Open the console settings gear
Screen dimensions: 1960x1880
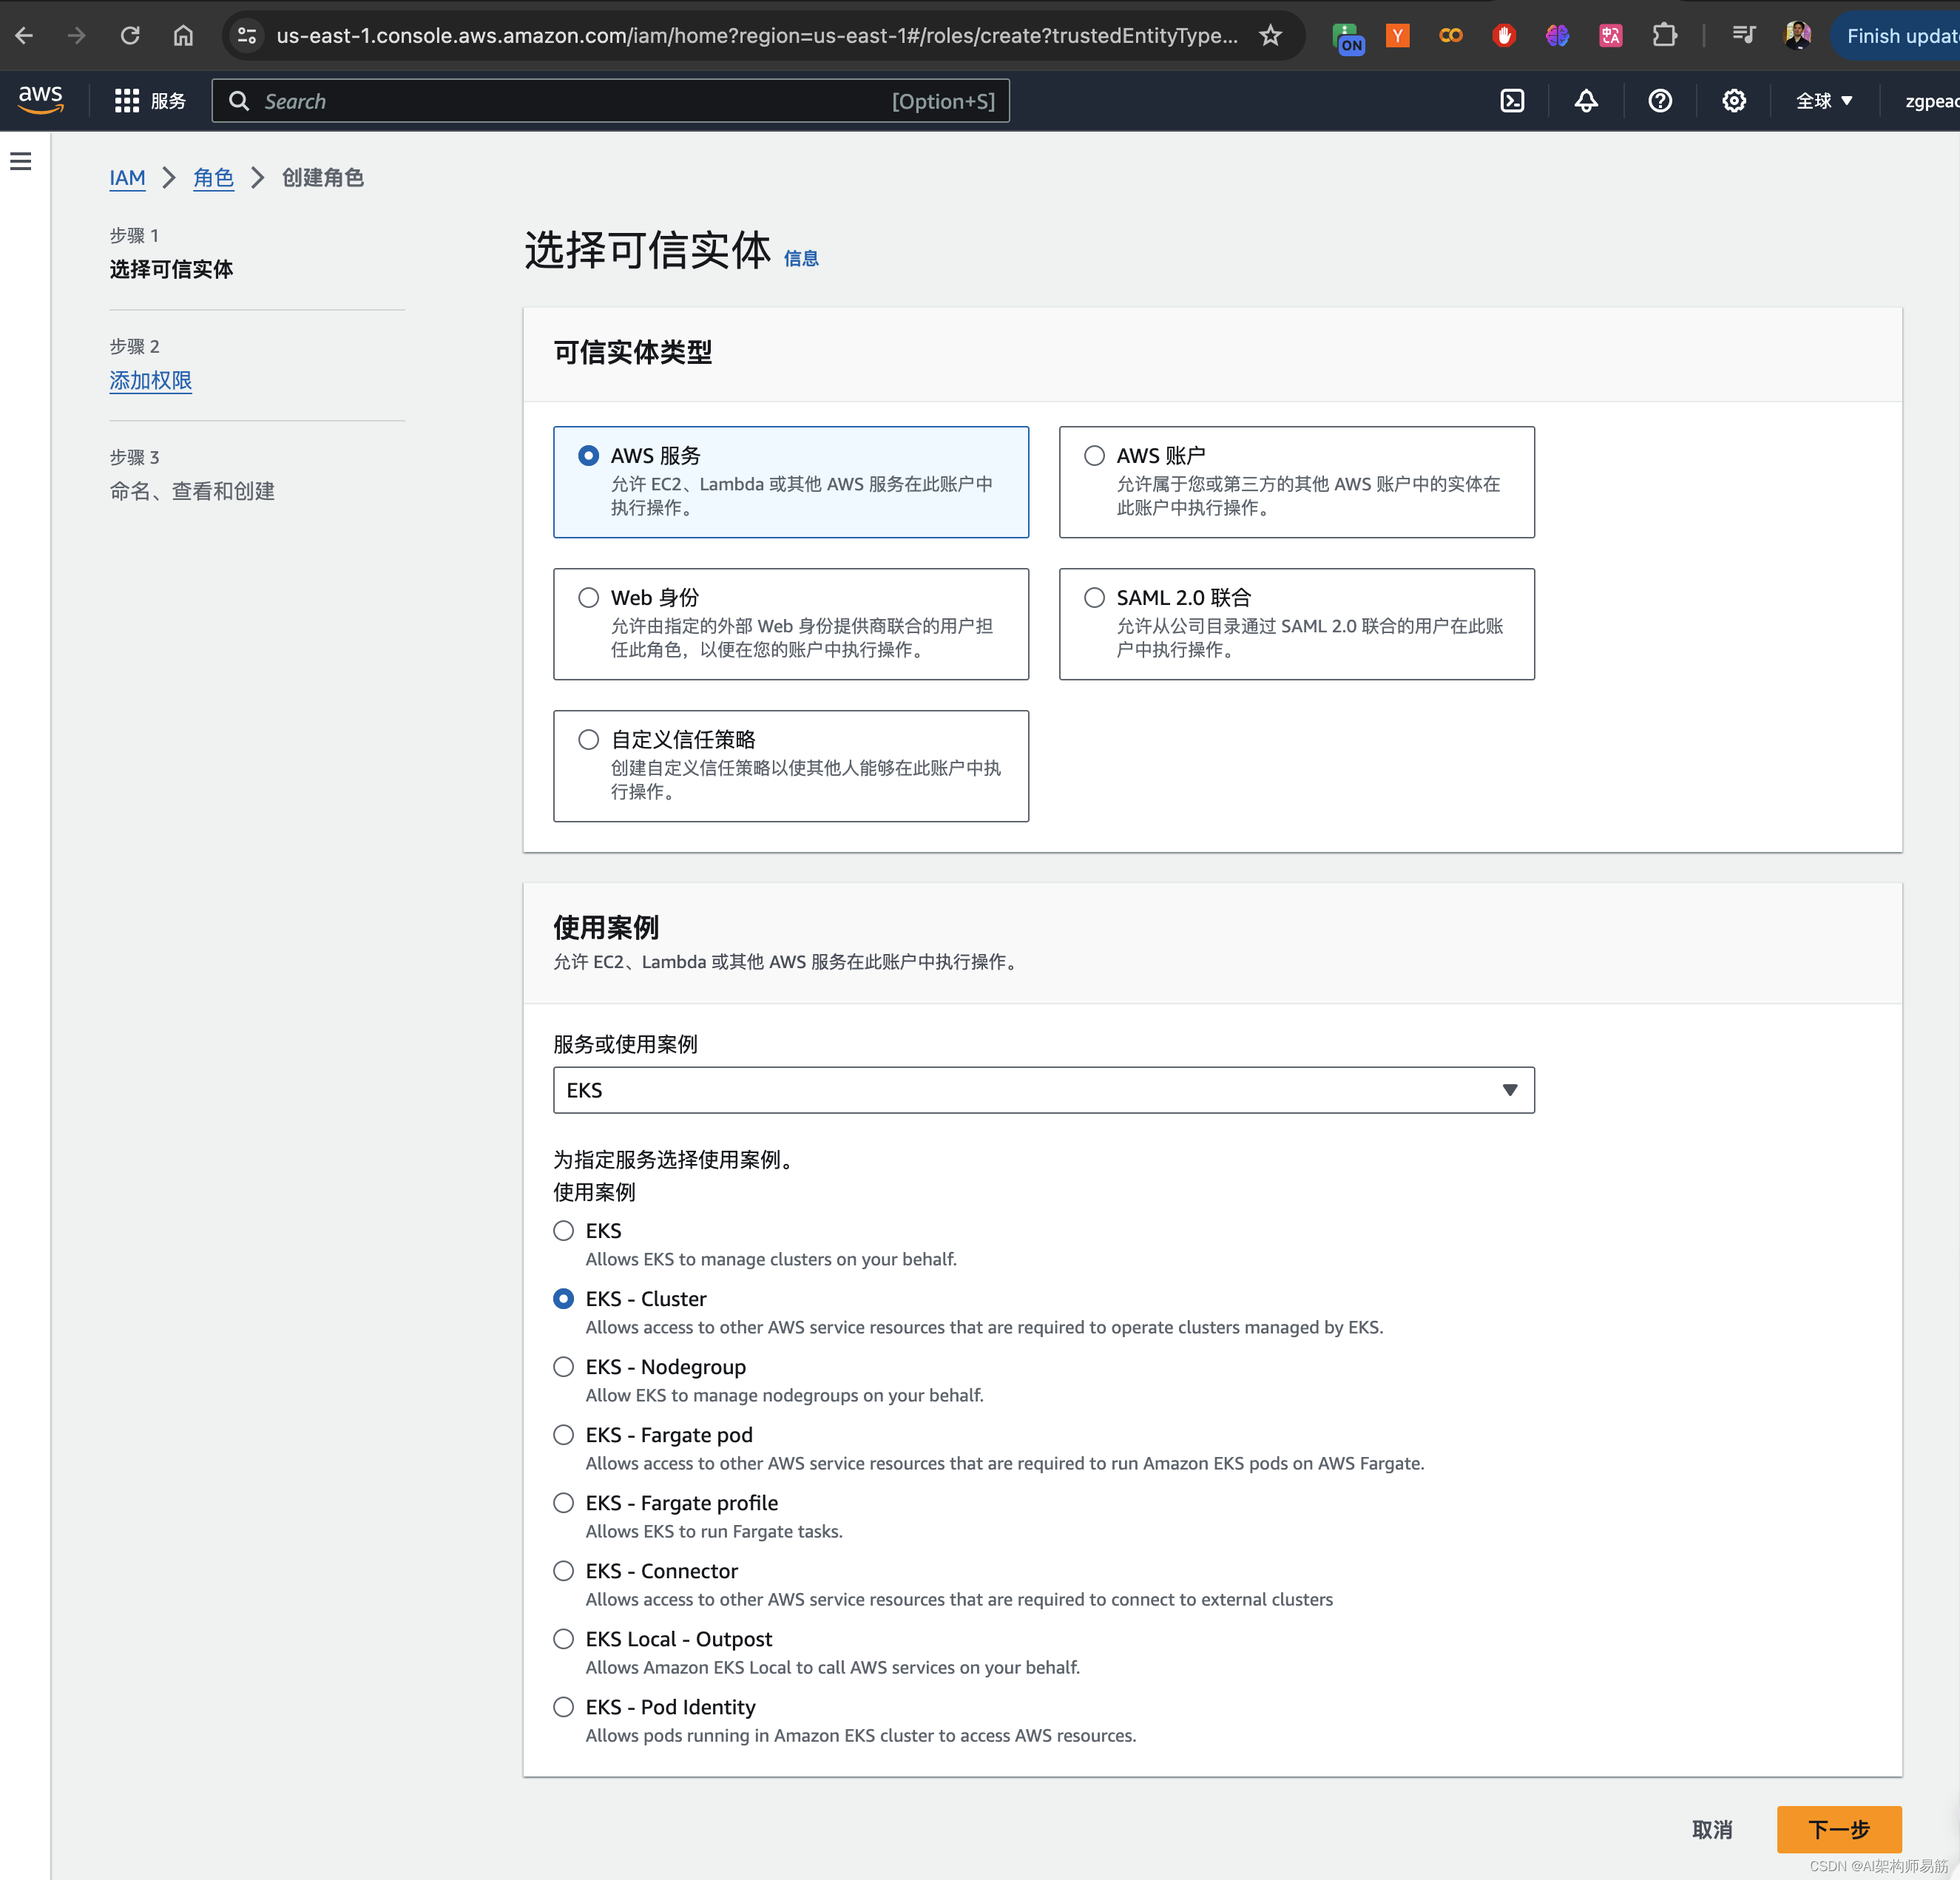tap(1734, 101)
